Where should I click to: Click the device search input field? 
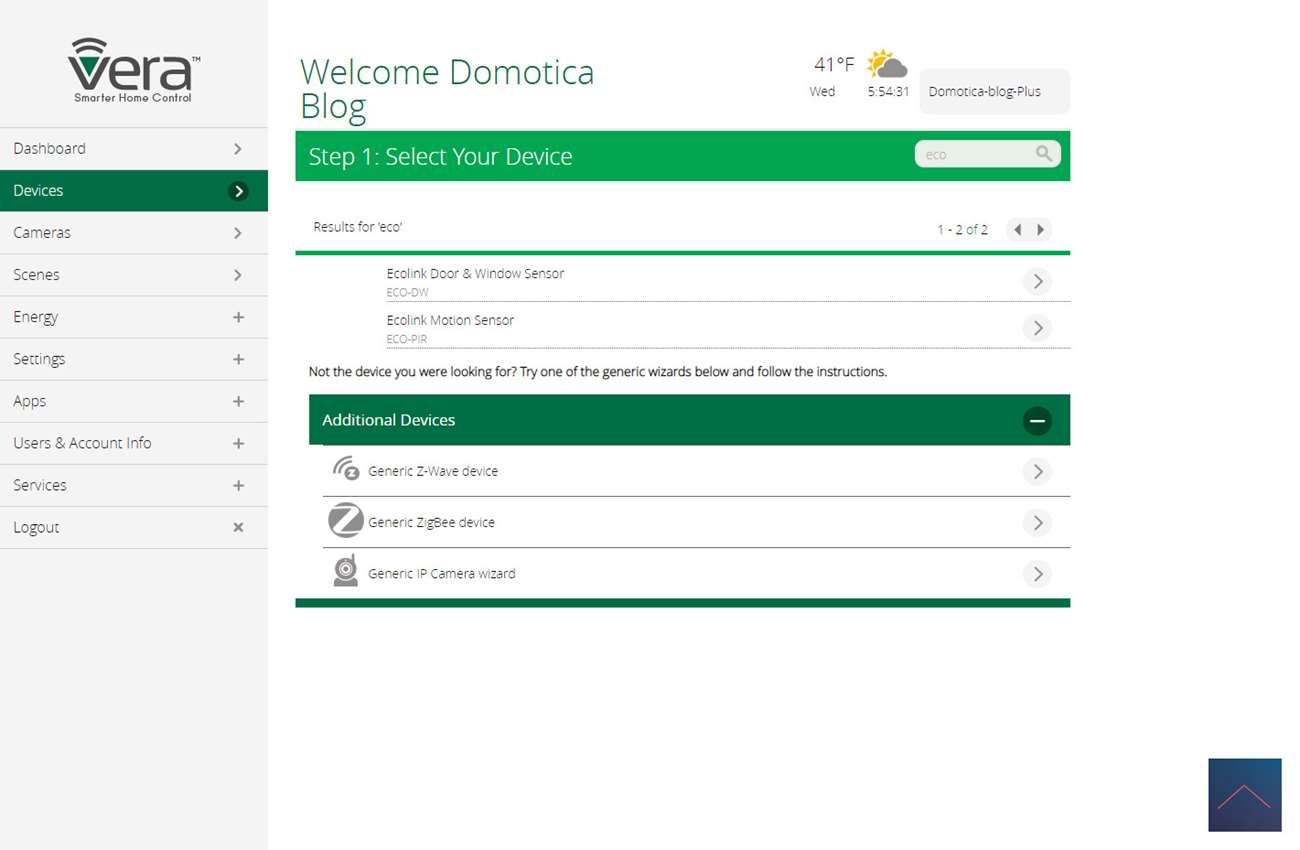click(x=975, y=155)
